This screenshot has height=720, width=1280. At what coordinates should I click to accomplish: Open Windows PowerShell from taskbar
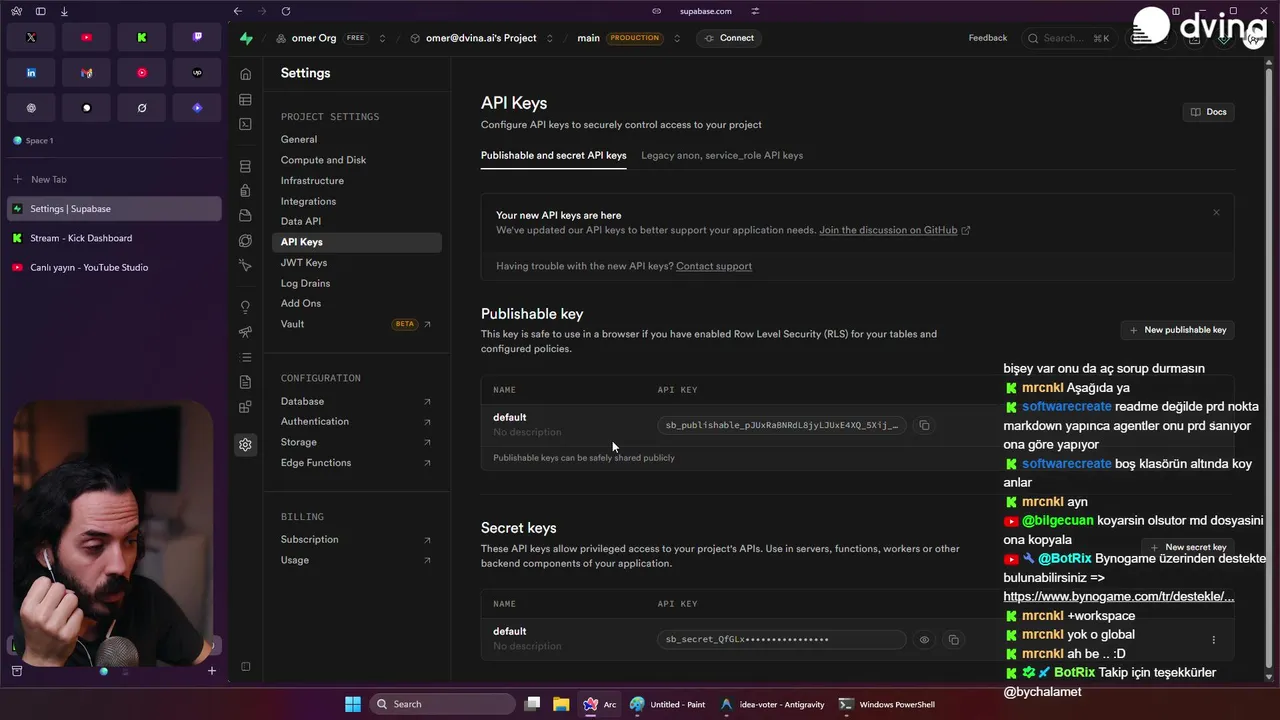[x=888, y=704]
